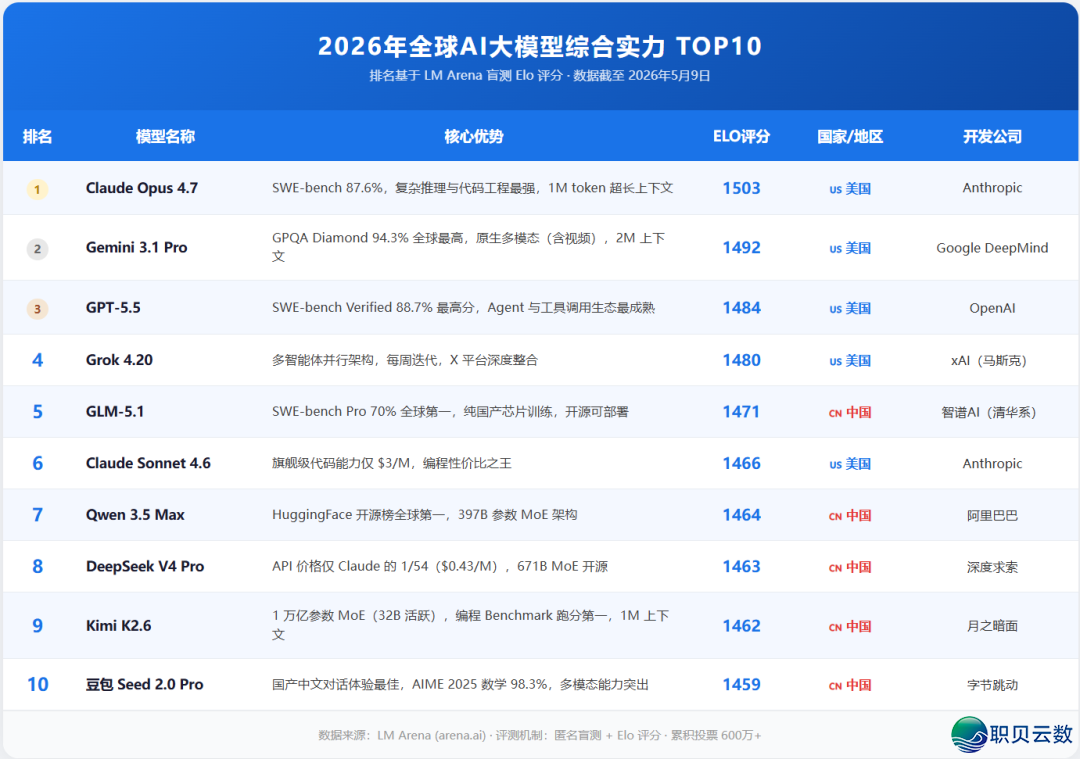The width and height of the screenshot is (1080, 759).
Task: Select the ELO评分 column header
Action: tap(741, 136)
